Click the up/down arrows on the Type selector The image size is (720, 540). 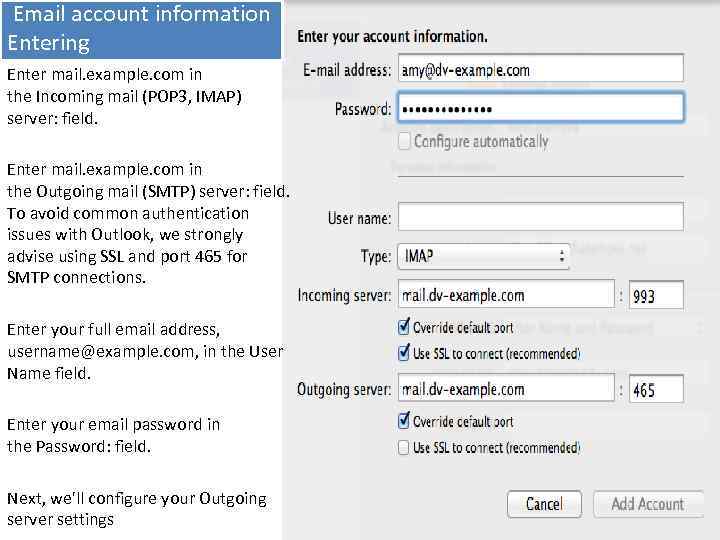[561, 256]
